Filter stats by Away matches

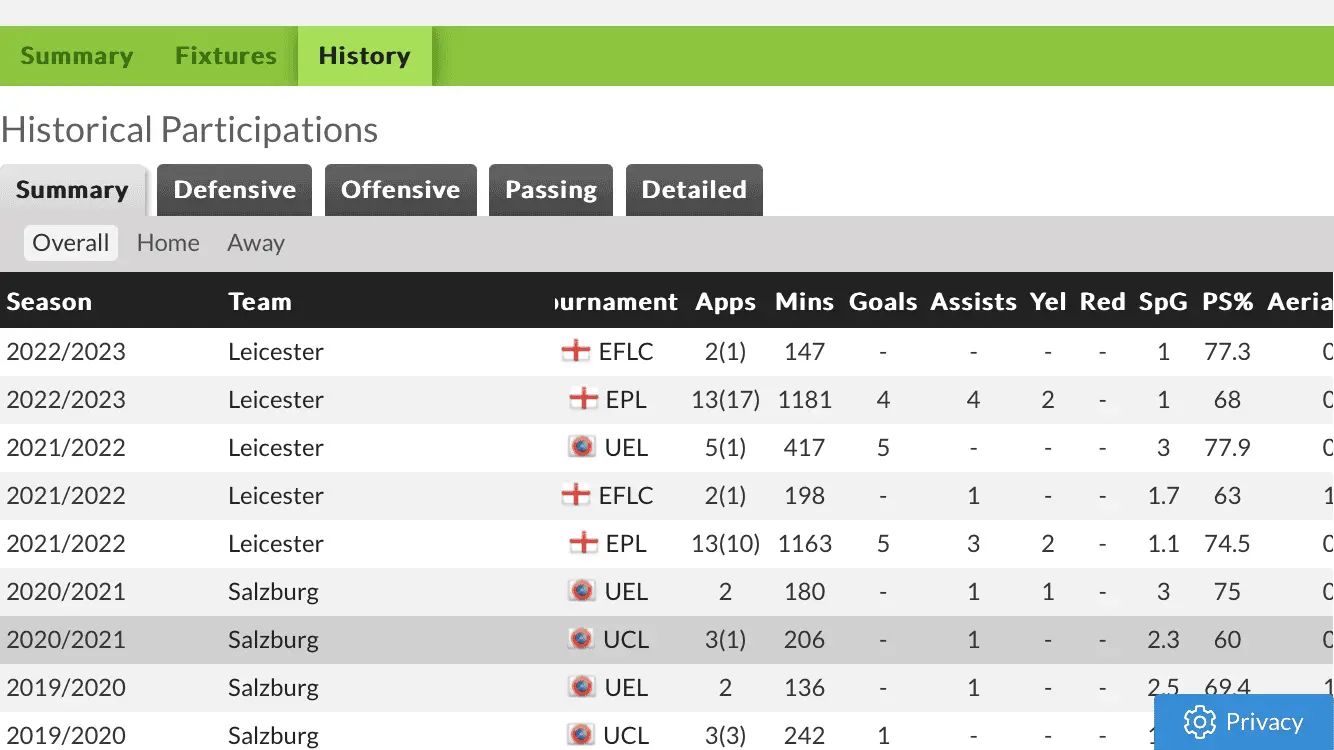tap(256, 243)
